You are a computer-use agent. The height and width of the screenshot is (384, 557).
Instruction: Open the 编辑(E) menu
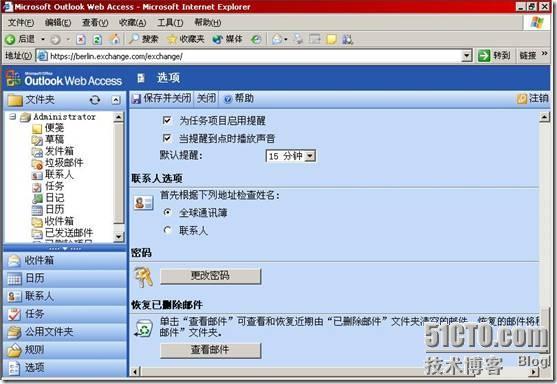click(x=58, y=23)
